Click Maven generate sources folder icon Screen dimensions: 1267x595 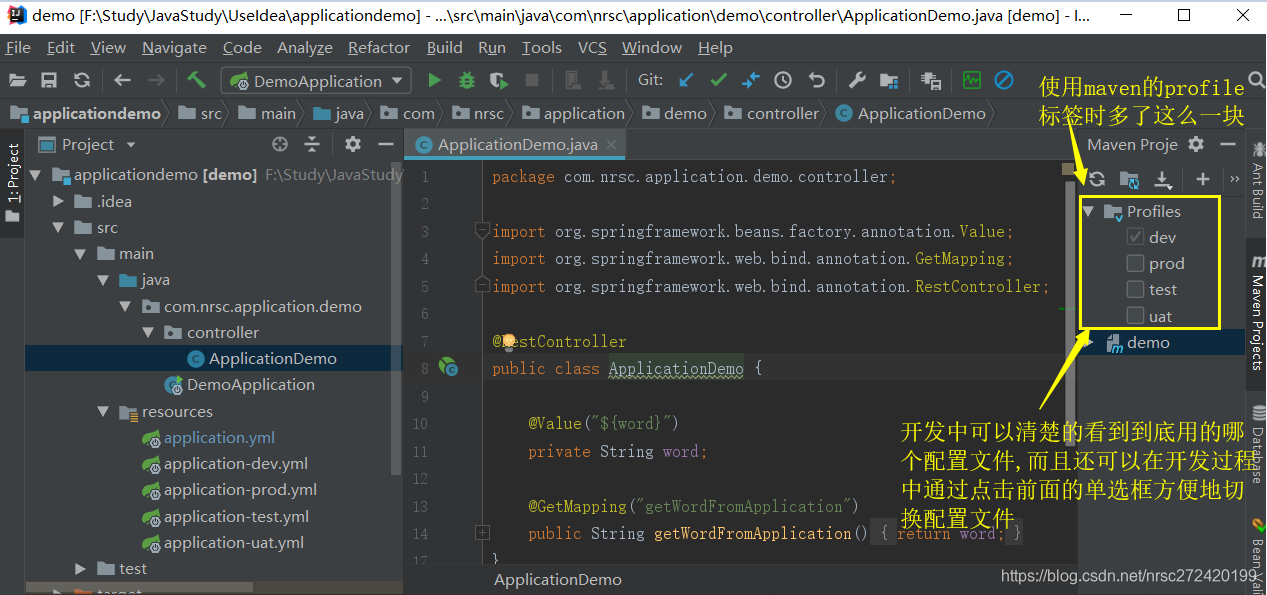pyautogui.click(x=1129, y=179)
